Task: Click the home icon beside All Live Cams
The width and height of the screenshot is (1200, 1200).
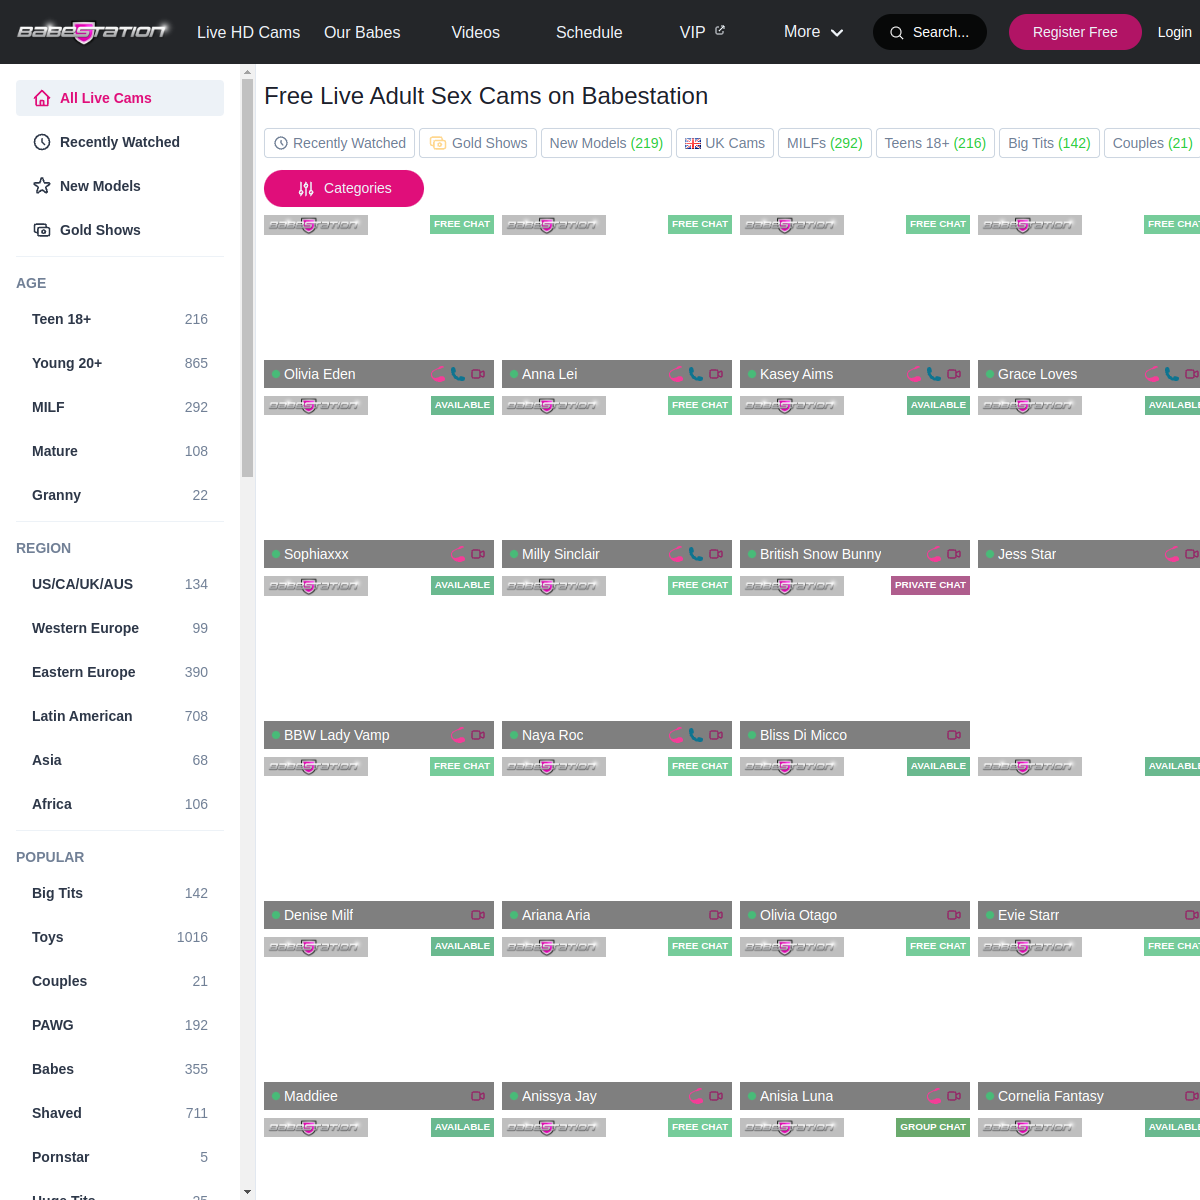Action: click(42, 98)
